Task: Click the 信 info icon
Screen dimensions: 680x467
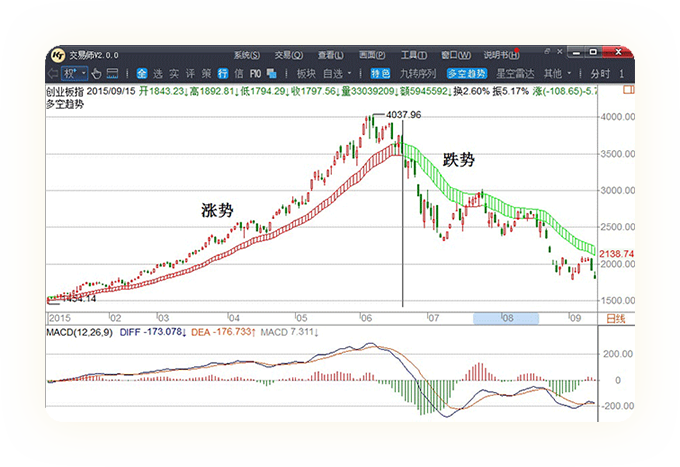Action: point(239,73)
